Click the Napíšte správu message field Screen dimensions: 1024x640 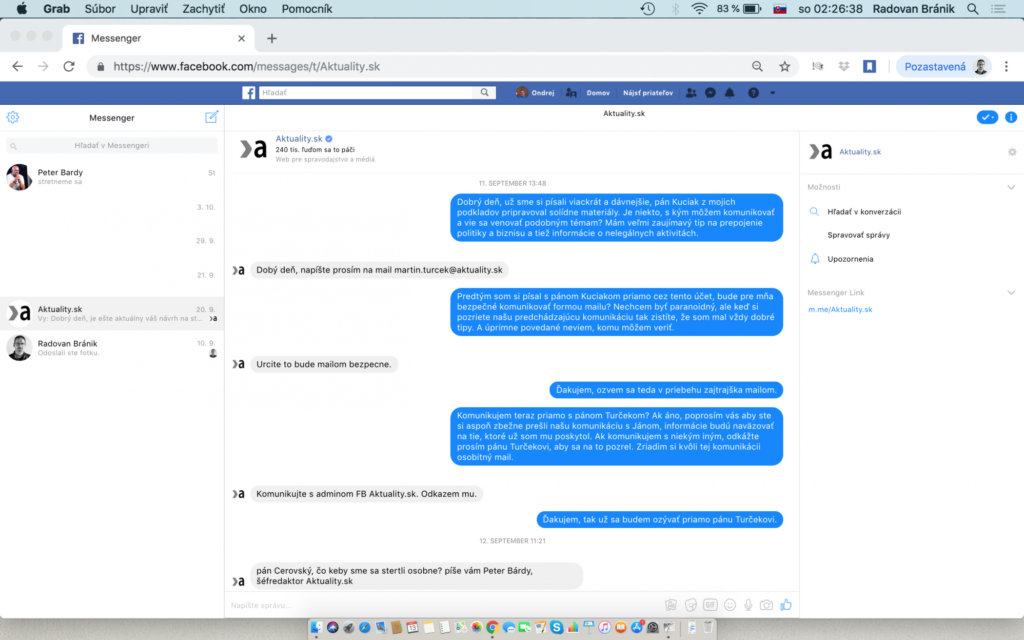[444, 605]
